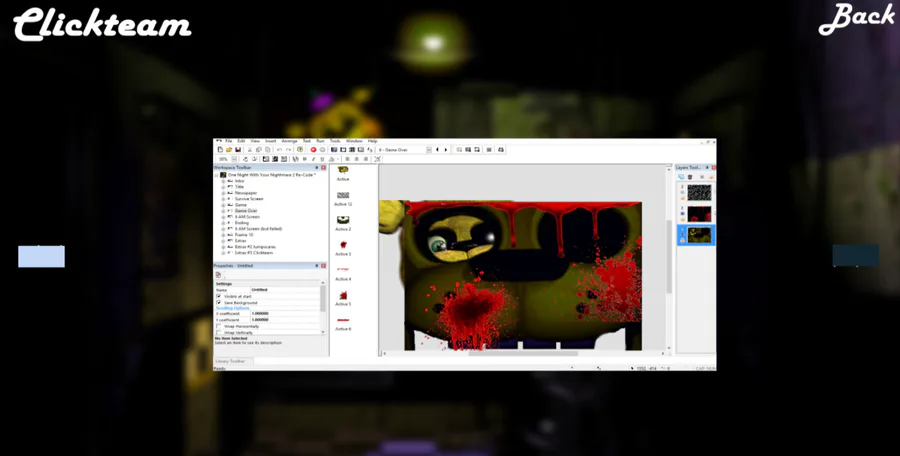
Task: Open the Run menu
Action: (x=320, y=141)
